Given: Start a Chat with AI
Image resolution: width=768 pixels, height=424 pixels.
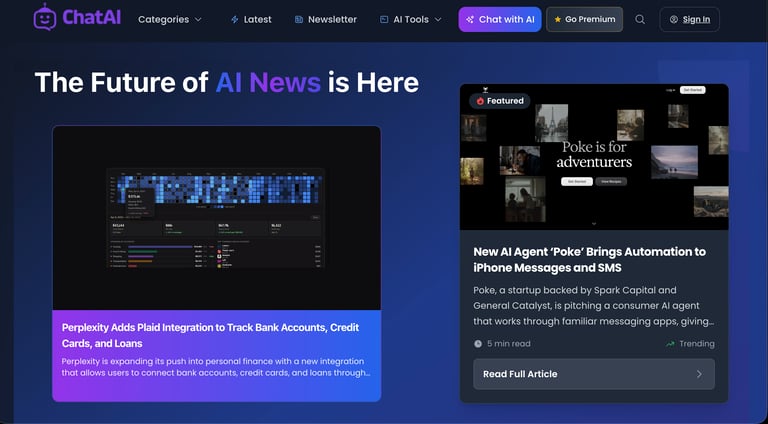Looking at the screenshot, I should (x=500, y=20).
